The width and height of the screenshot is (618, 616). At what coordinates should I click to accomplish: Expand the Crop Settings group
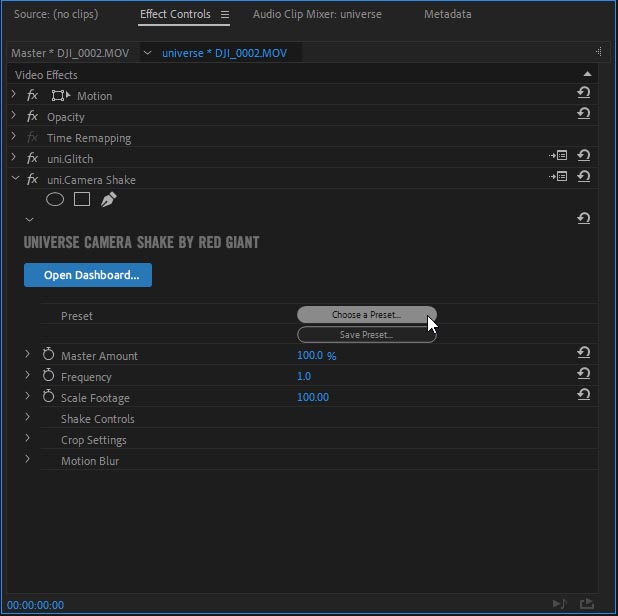[x=27, y=438]
